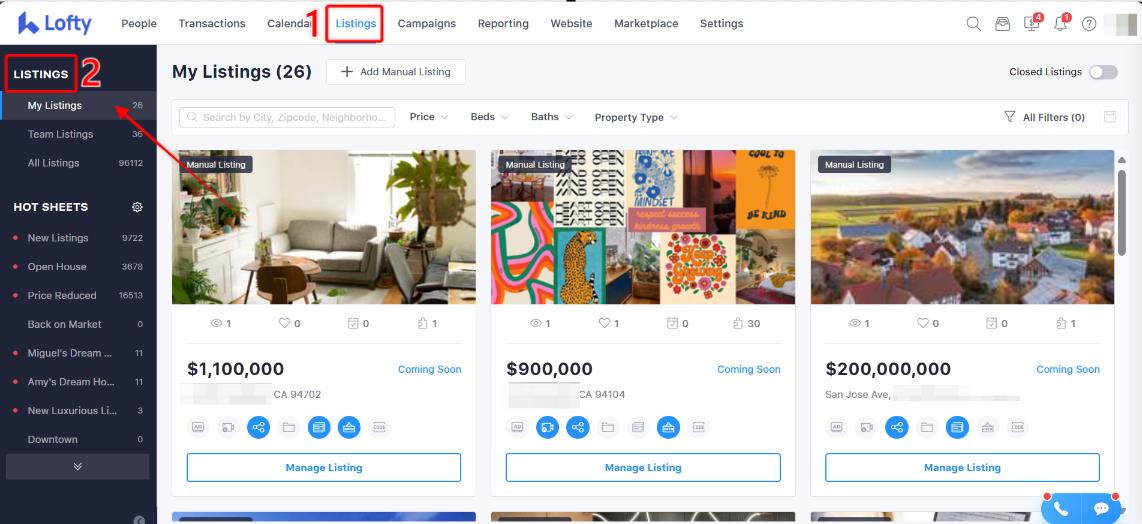The width and height of the screenshot is (1142, 524).
Task: Open the Beds filter dropdown
Action: click(489, 117)
